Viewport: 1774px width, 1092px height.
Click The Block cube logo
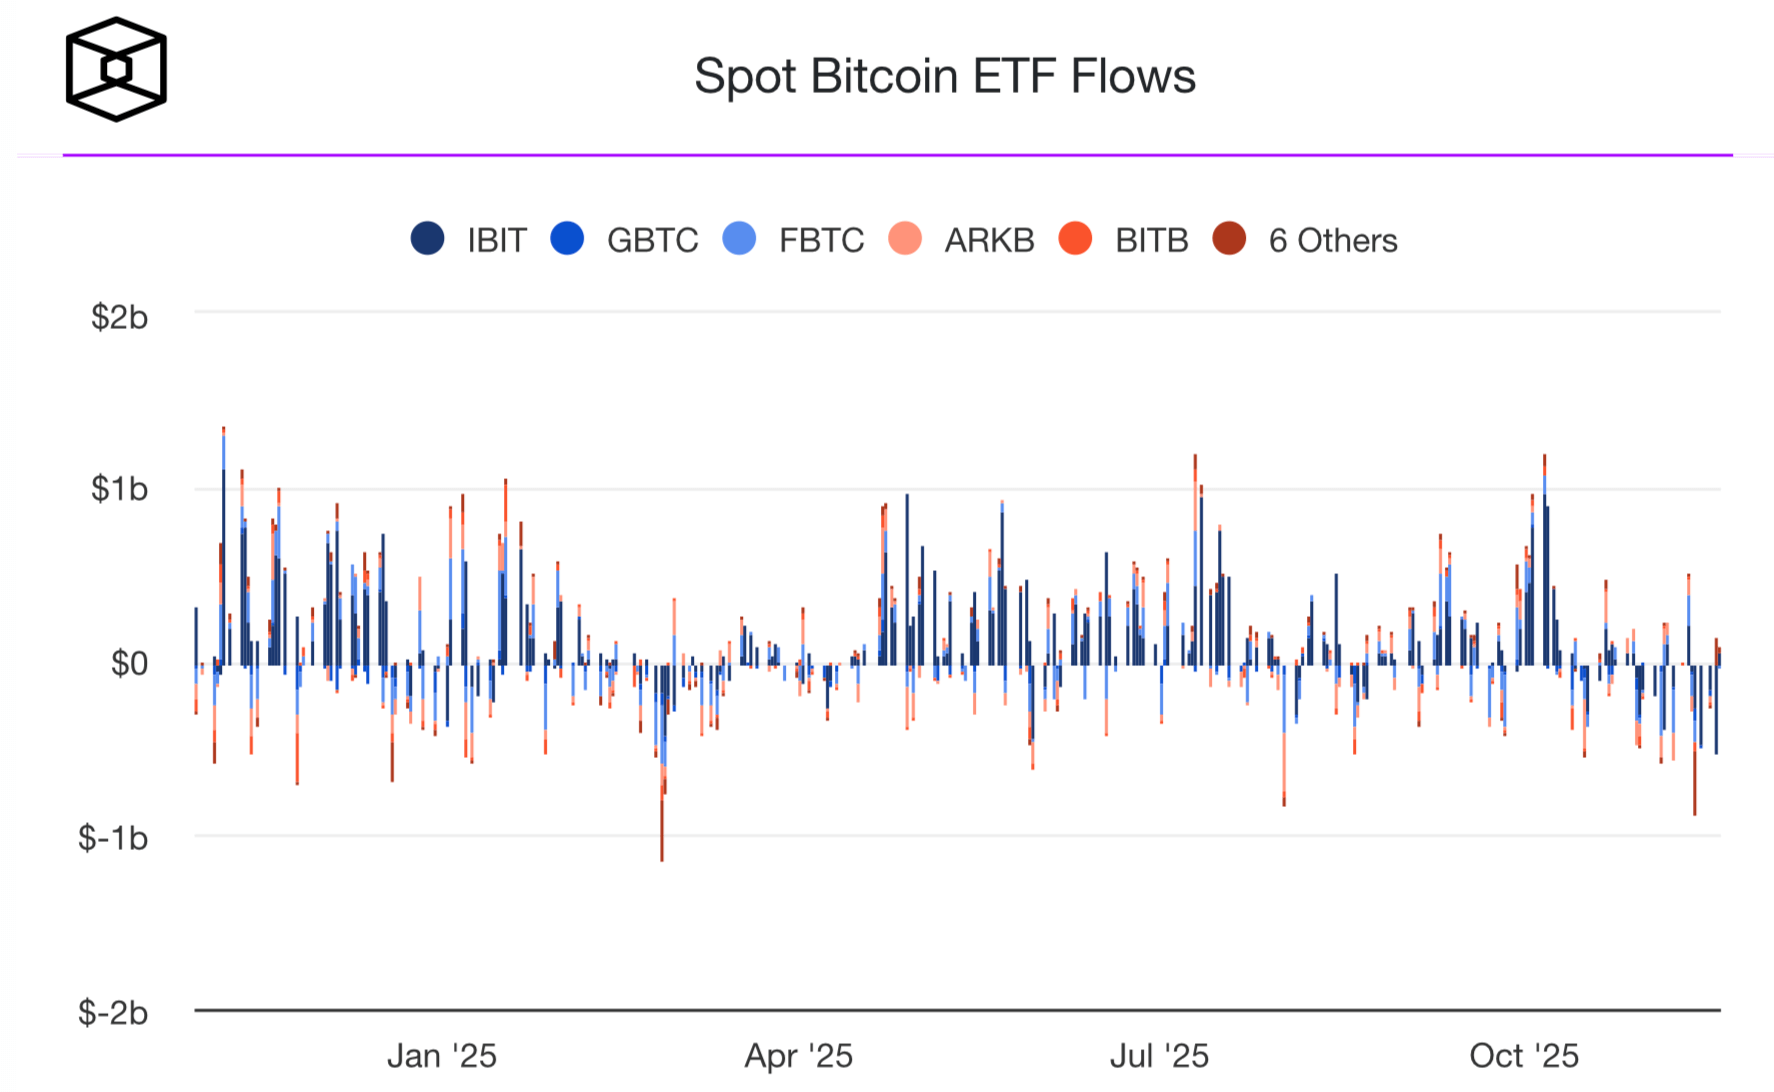pos(116,70)
